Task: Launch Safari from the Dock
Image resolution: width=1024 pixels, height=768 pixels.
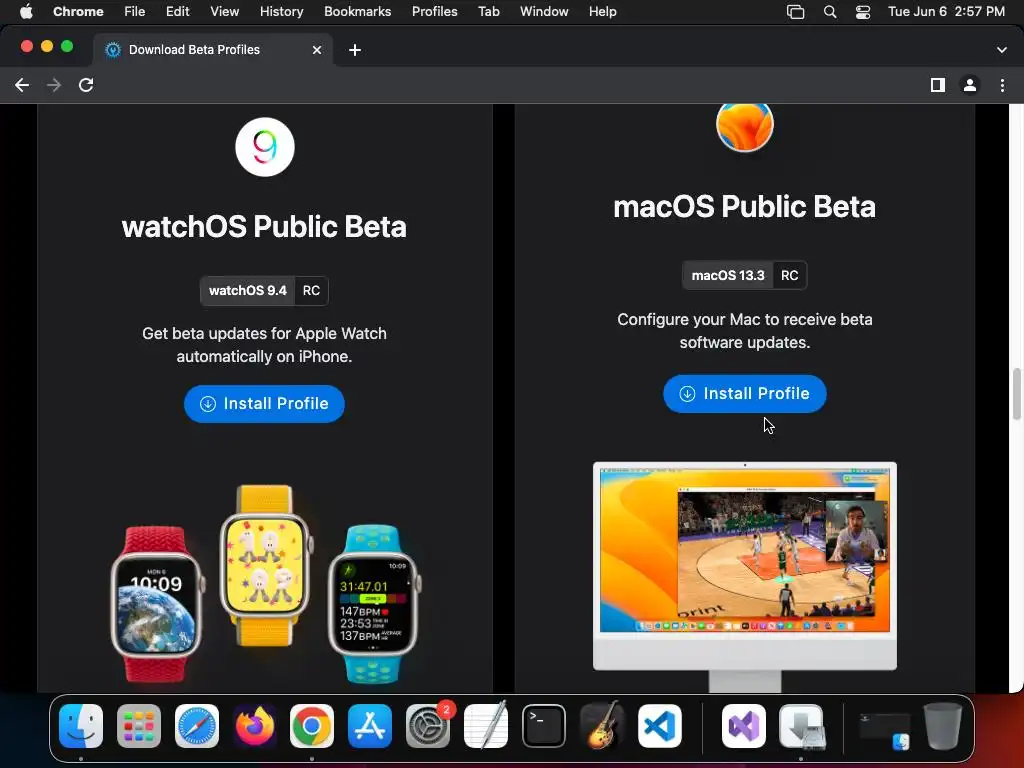Action: (197, 726)
